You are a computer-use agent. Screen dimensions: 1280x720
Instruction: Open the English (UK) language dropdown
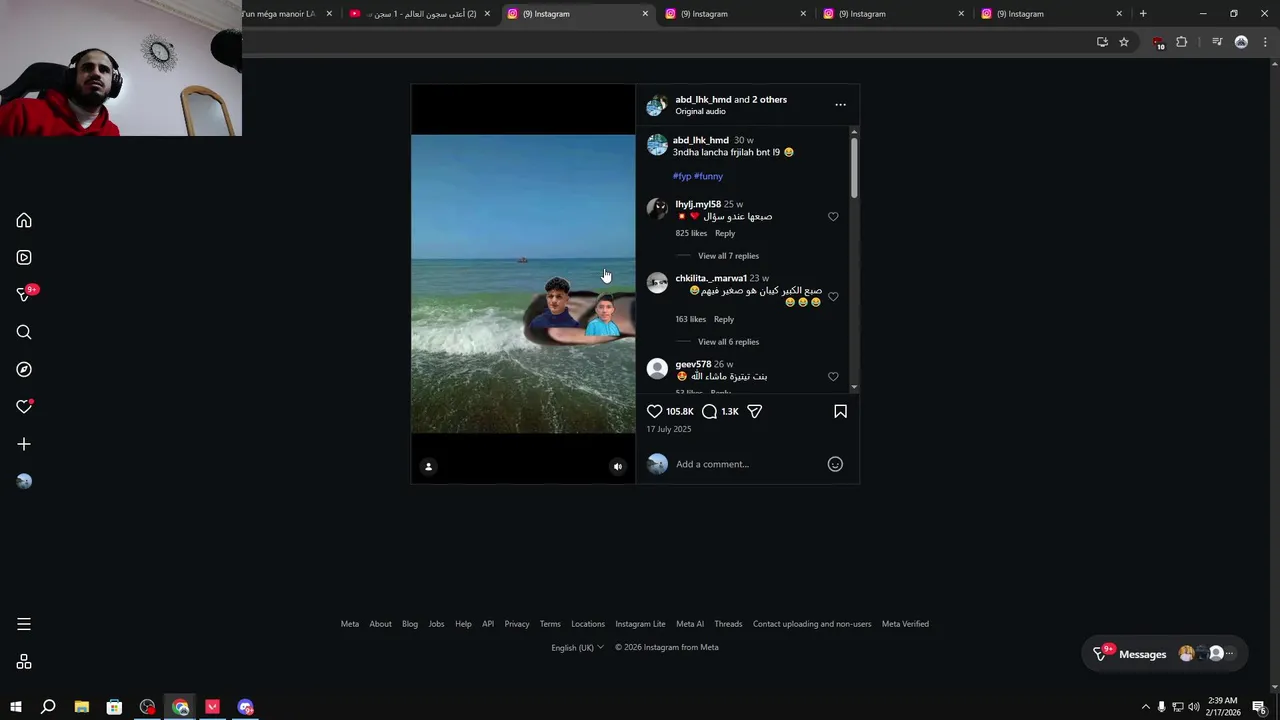point(578,647)
